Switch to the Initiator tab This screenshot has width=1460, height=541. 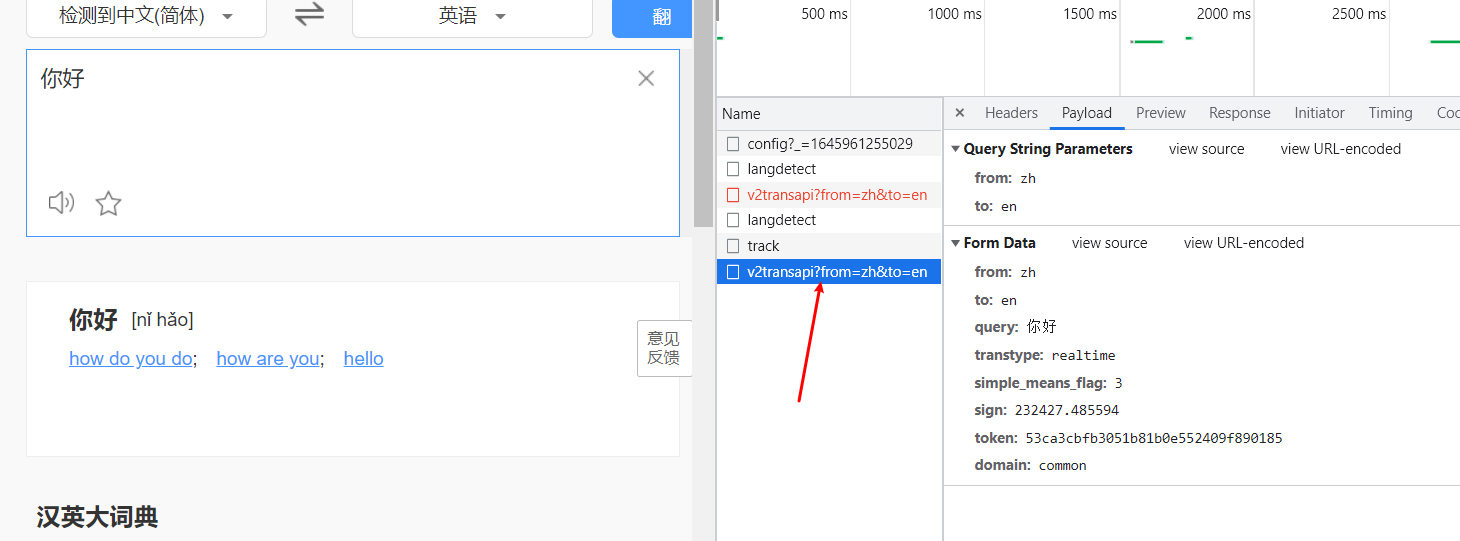[1319, 113]
